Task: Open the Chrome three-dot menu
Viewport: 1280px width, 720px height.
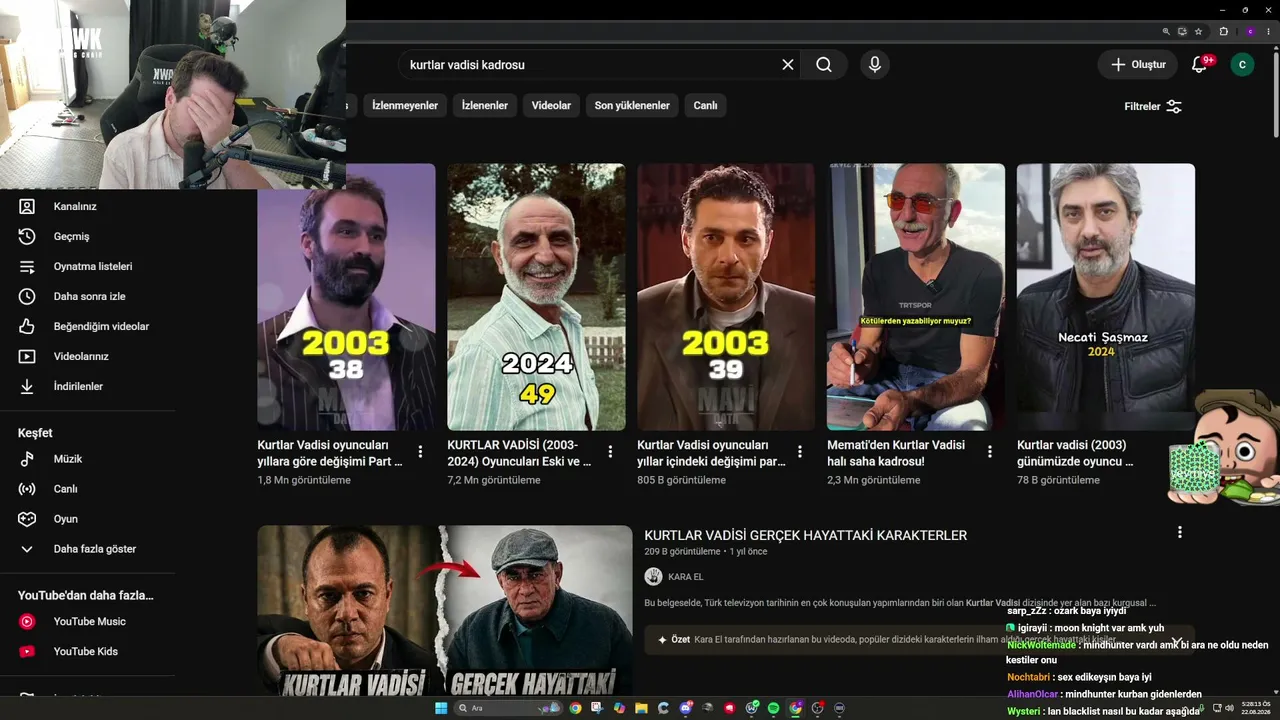Action: (x=1267, y=31)
